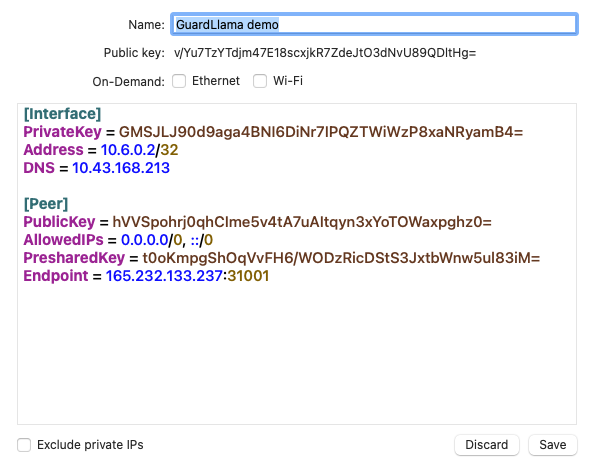Click the Endpoint keyword

[56, 276]
